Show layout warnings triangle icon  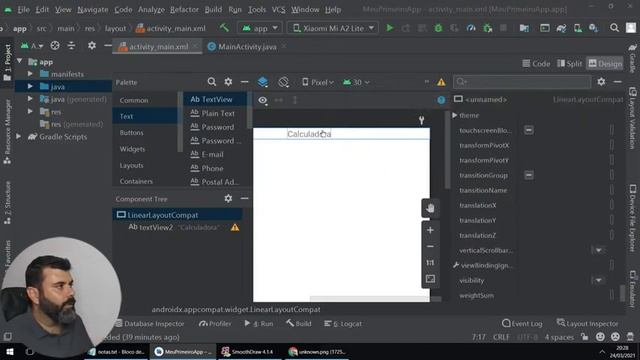tap(441, 82)
